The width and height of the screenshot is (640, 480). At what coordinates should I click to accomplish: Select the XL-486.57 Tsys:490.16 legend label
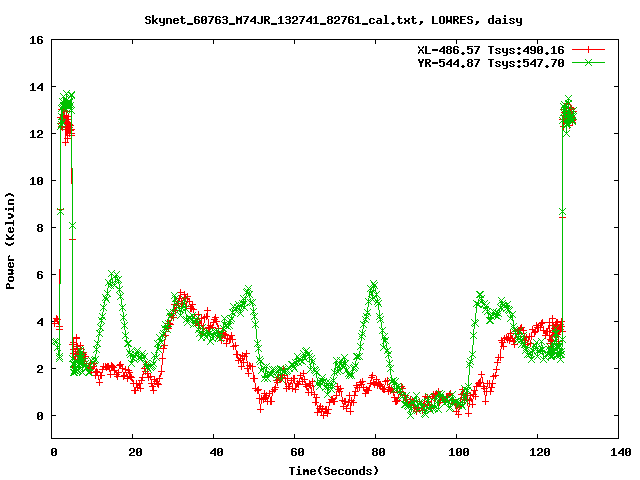pyautogui.click(x=491, y=50)
